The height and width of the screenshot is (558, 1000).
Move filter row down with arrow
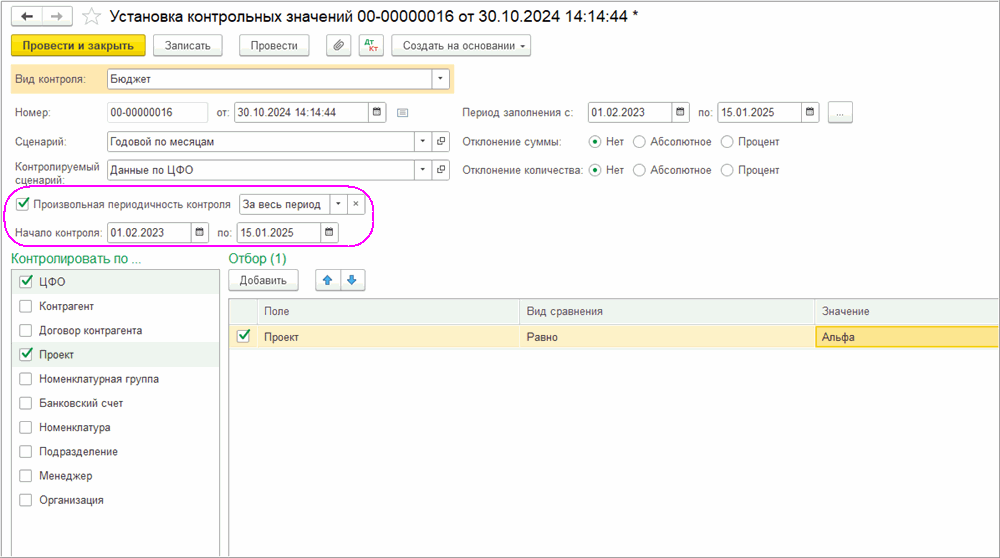coord(351,280)
